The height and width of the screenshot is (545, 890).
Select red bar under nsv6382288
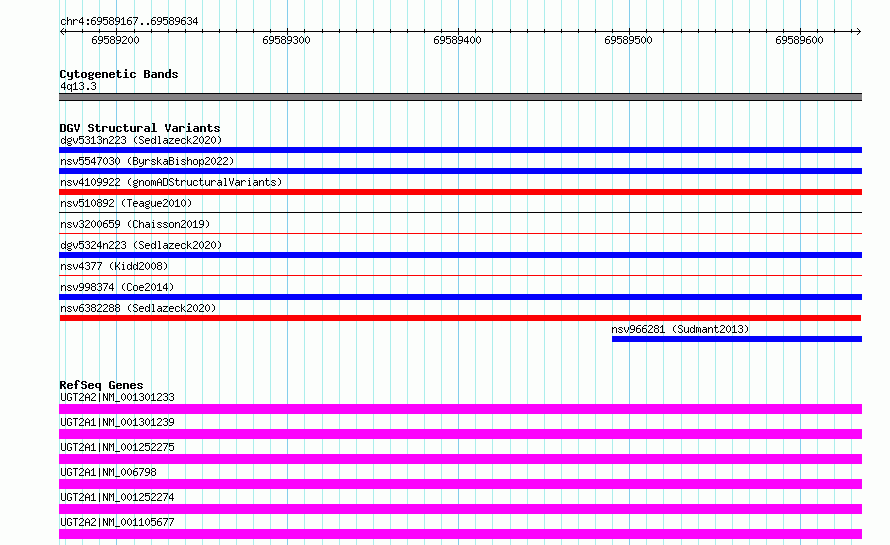460,318
